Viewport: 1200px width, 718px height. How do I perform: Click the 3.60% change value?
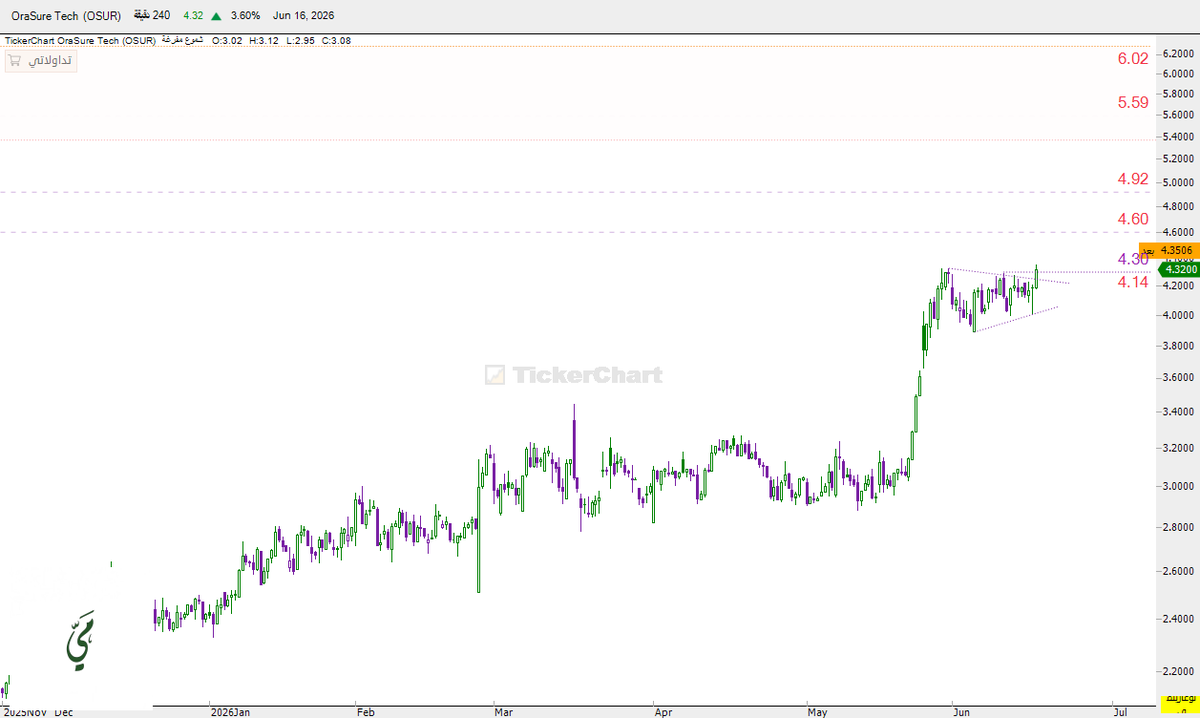(244, 16)
